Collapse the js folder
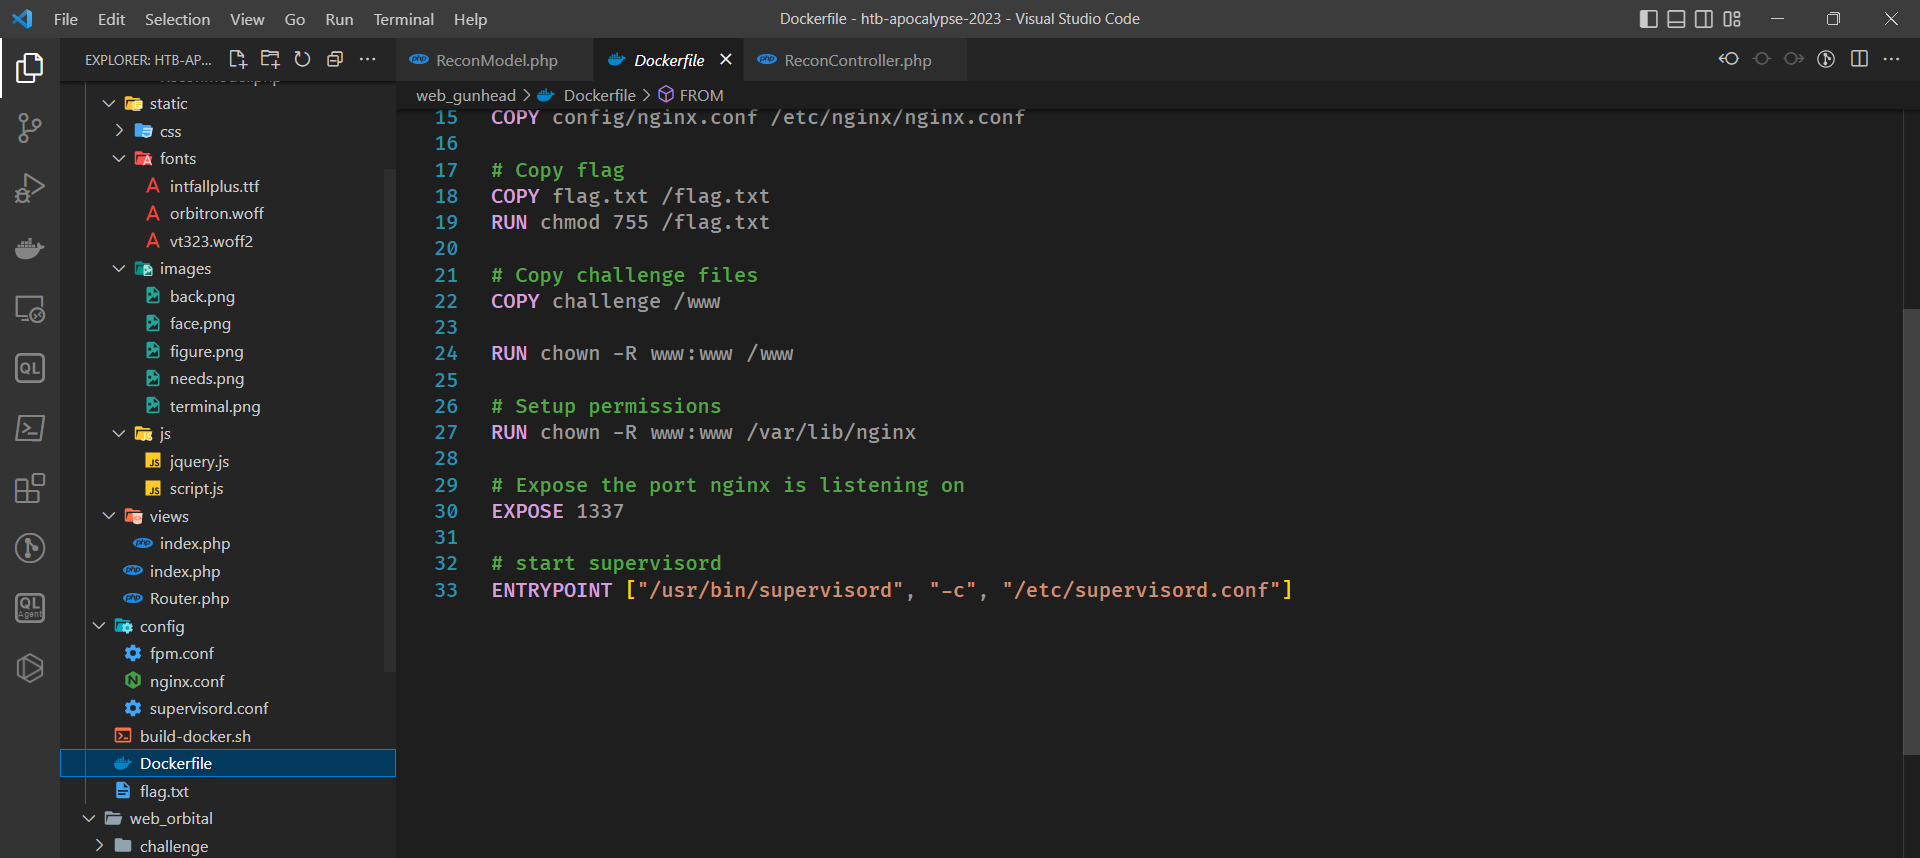This screenshot has height=858, width=1920. point(119,433)
